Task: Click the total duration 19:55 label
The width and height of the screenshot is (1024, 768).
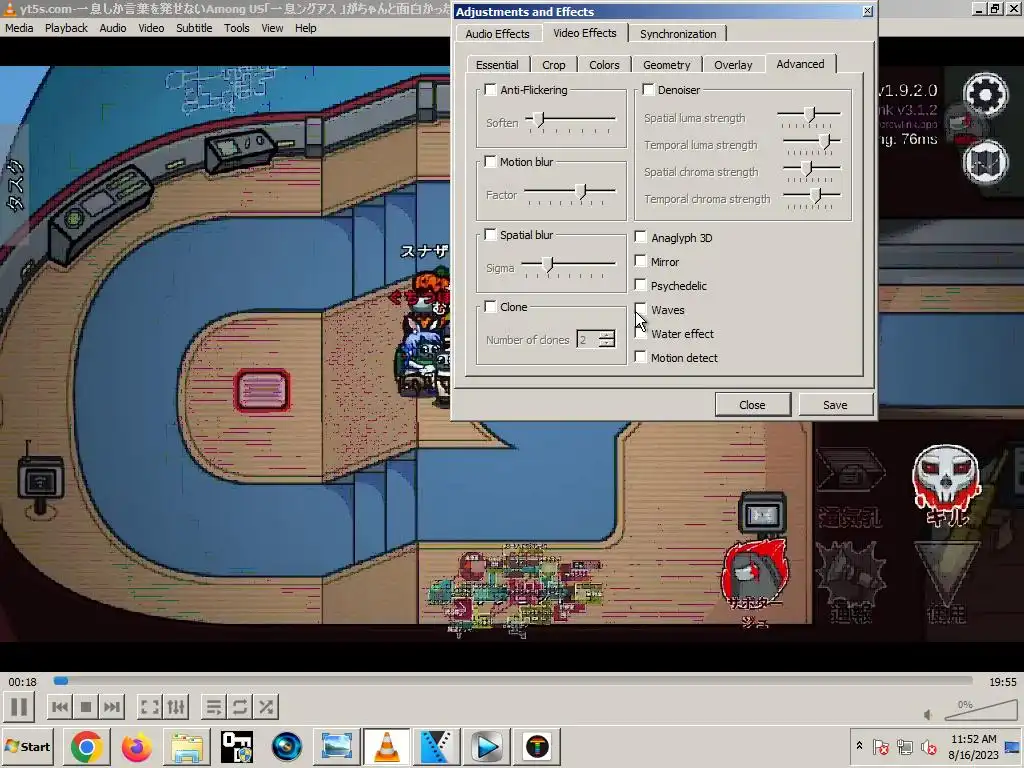Action: pos(1002,682)
